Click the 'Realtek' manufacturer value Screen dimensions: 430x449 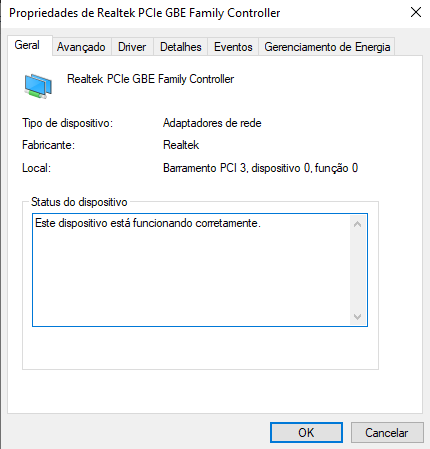[181, 145]
